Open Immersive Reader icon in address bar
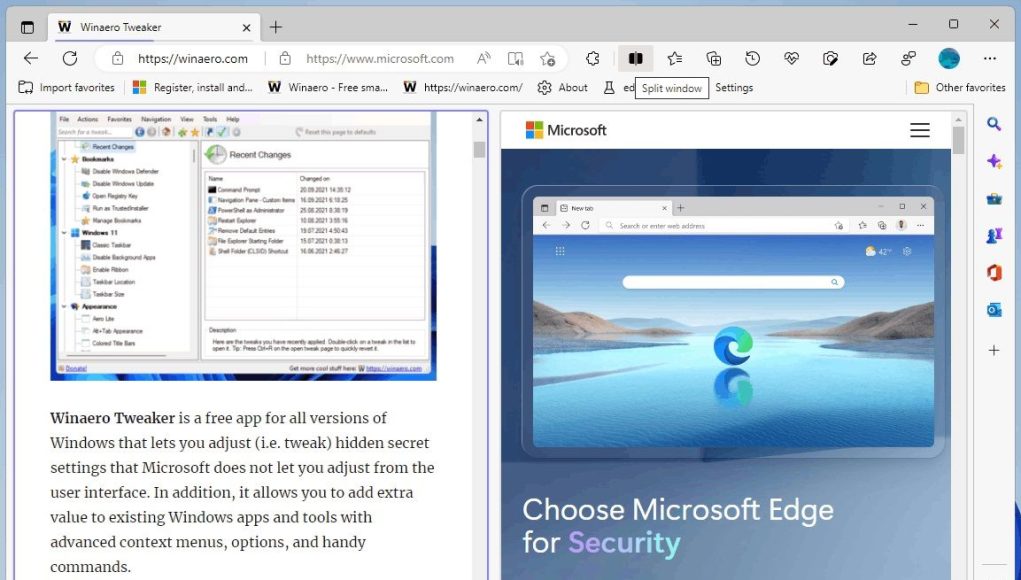1021x580 pixels. pos(515,59)
